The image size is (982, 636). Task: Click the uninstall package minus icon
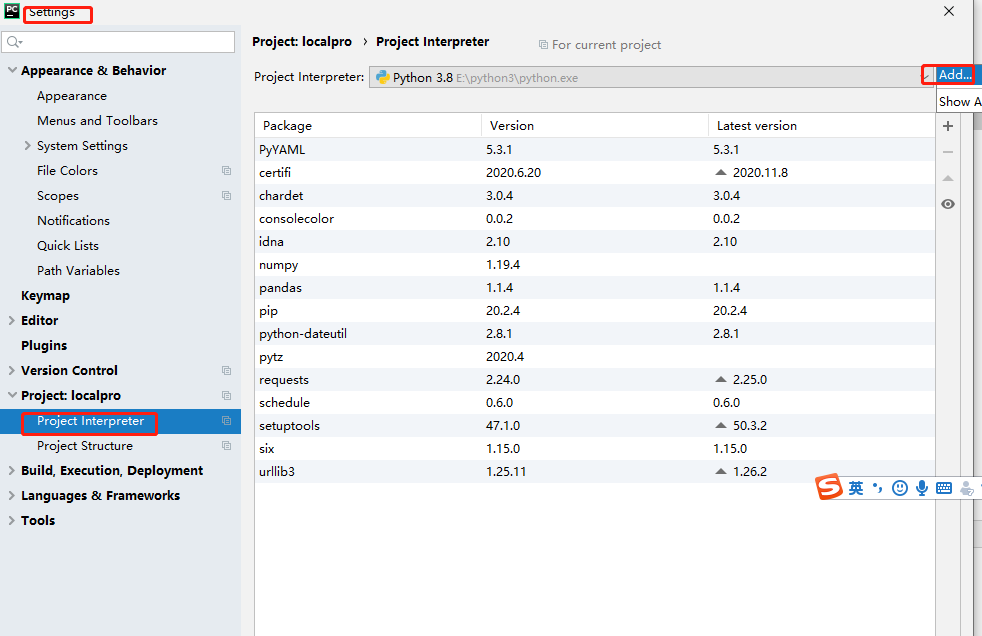pyautogui.click(x=948, y=152)
